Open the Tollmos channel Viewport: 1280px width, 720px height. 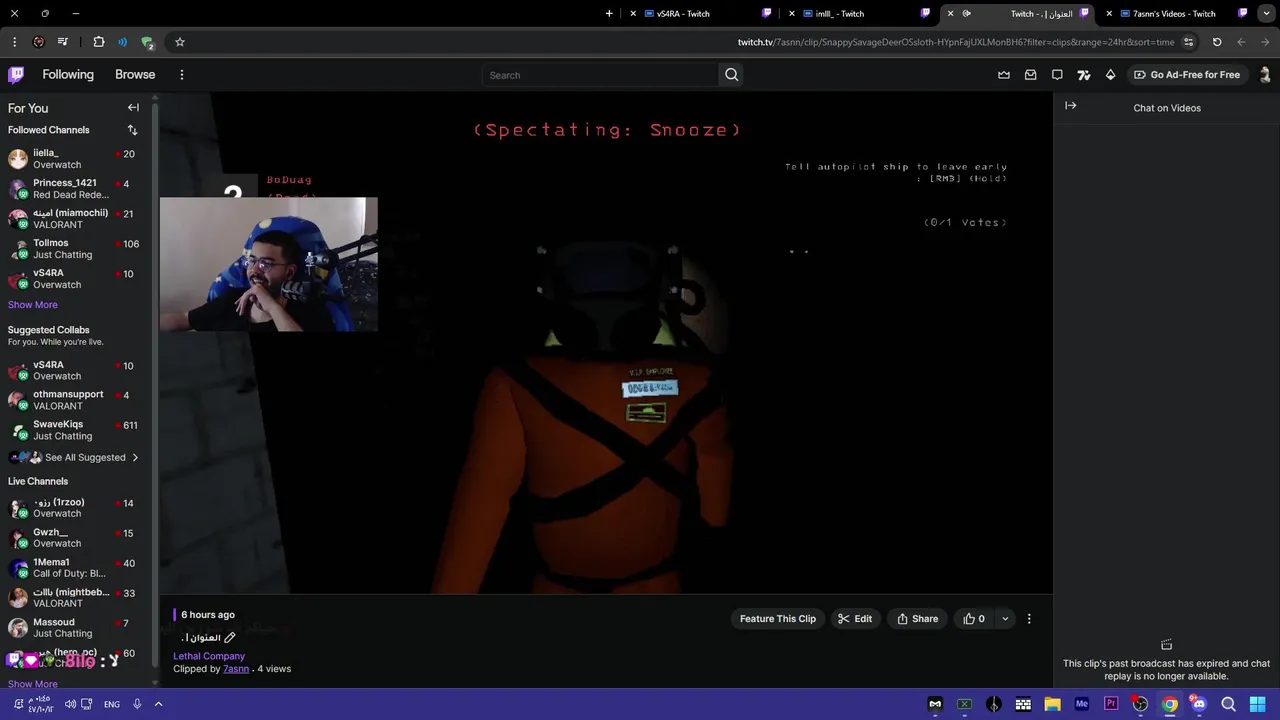[76, 249]
